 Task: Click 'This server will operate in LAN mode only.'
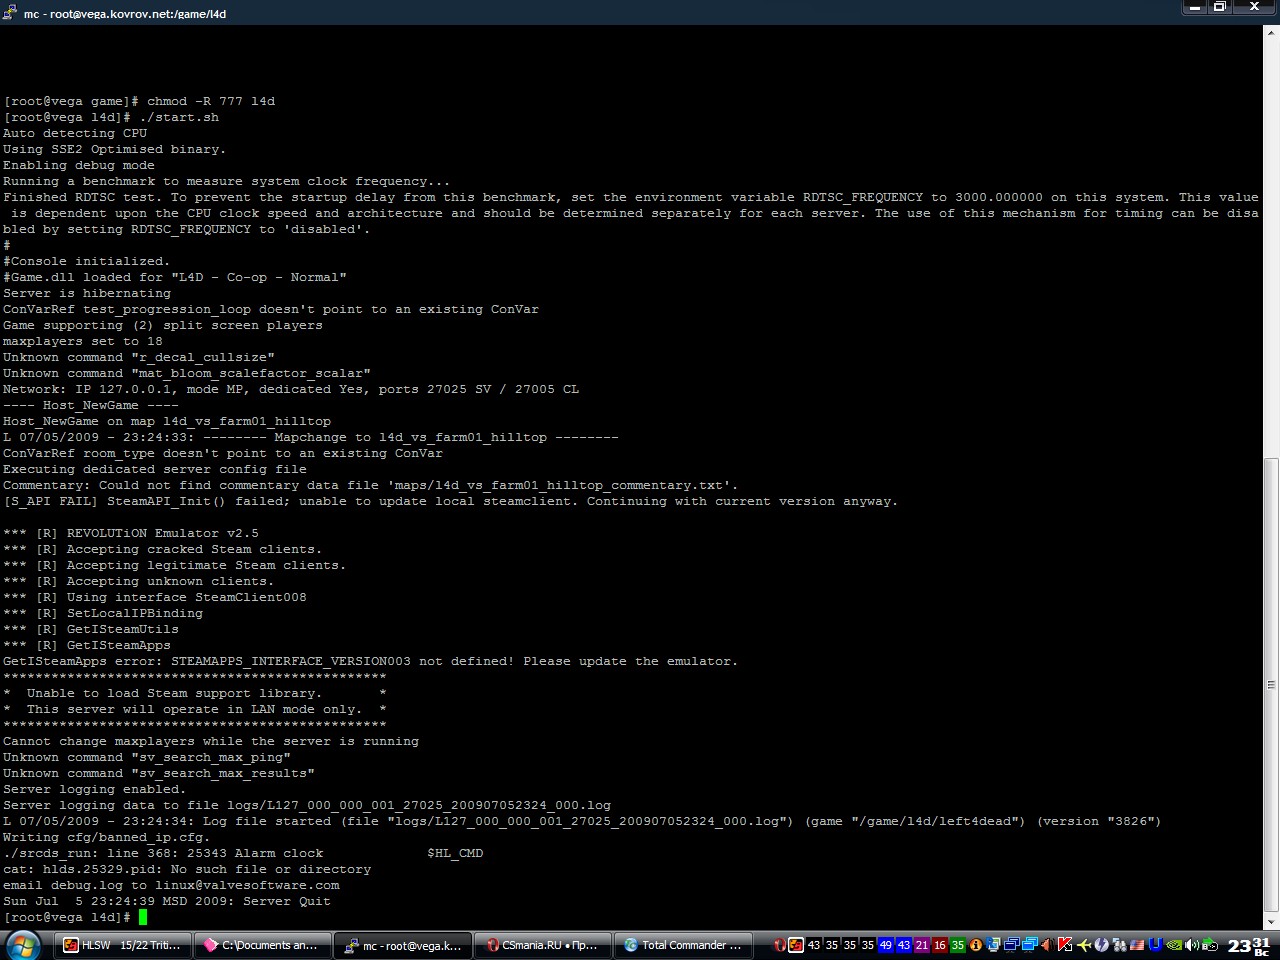(195, 709)
